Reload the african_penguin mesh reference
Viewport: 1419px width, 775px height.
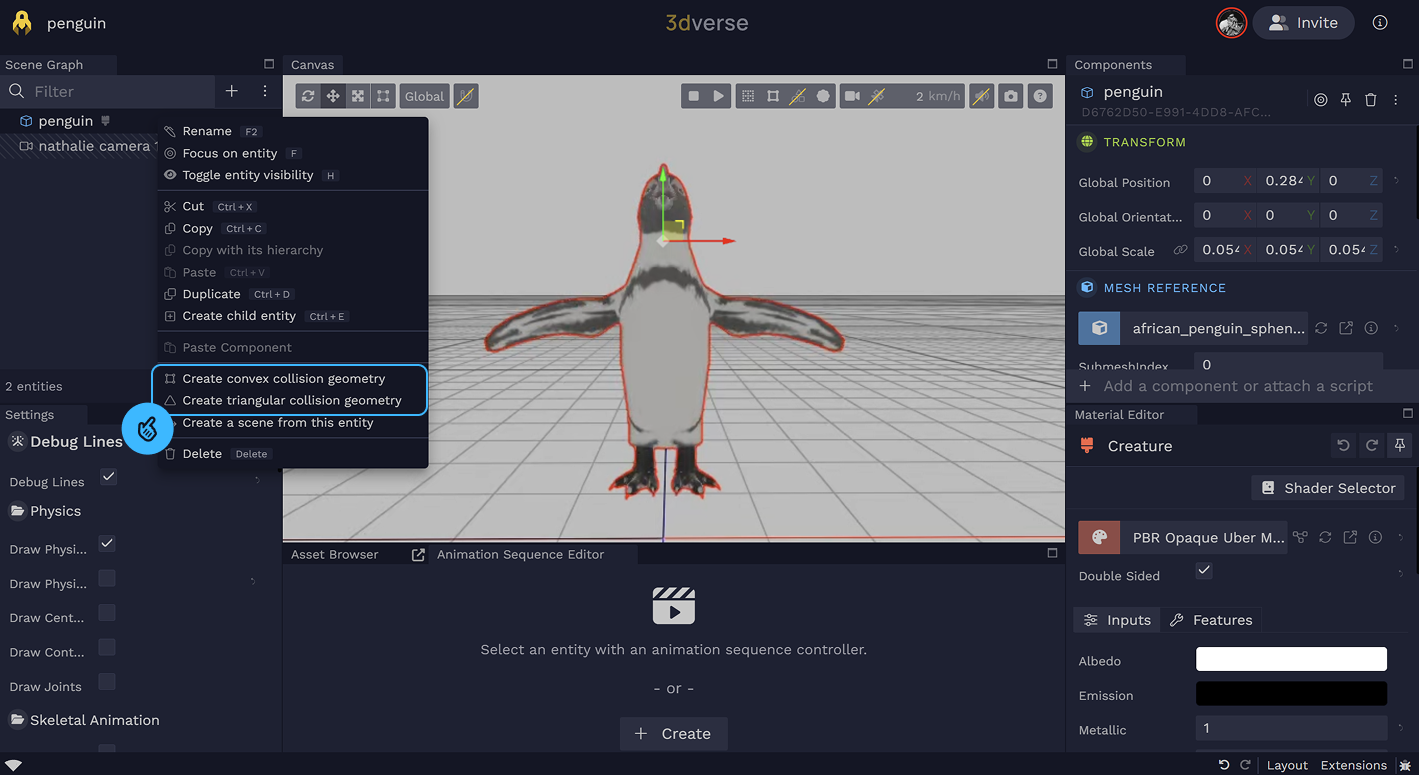1321,328
